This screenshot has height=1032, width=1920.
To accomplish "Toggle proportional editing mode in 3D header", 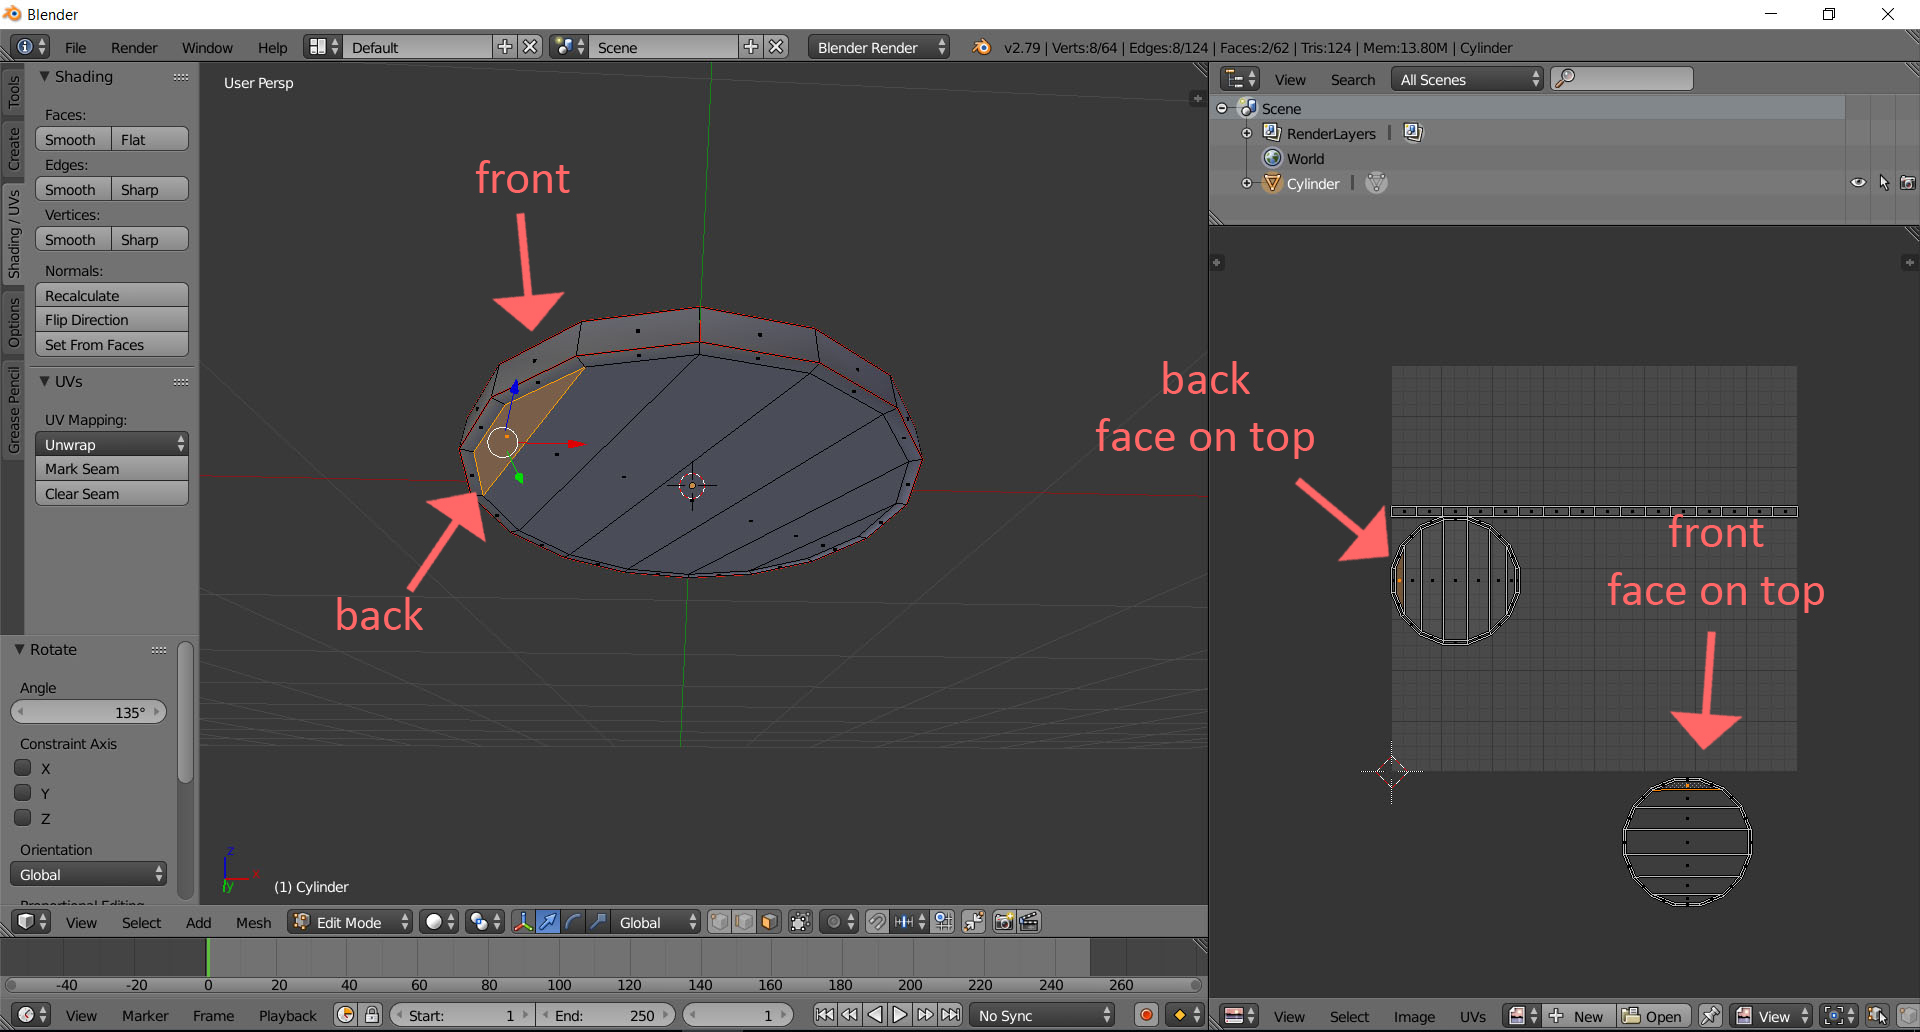I will point(838,922).
